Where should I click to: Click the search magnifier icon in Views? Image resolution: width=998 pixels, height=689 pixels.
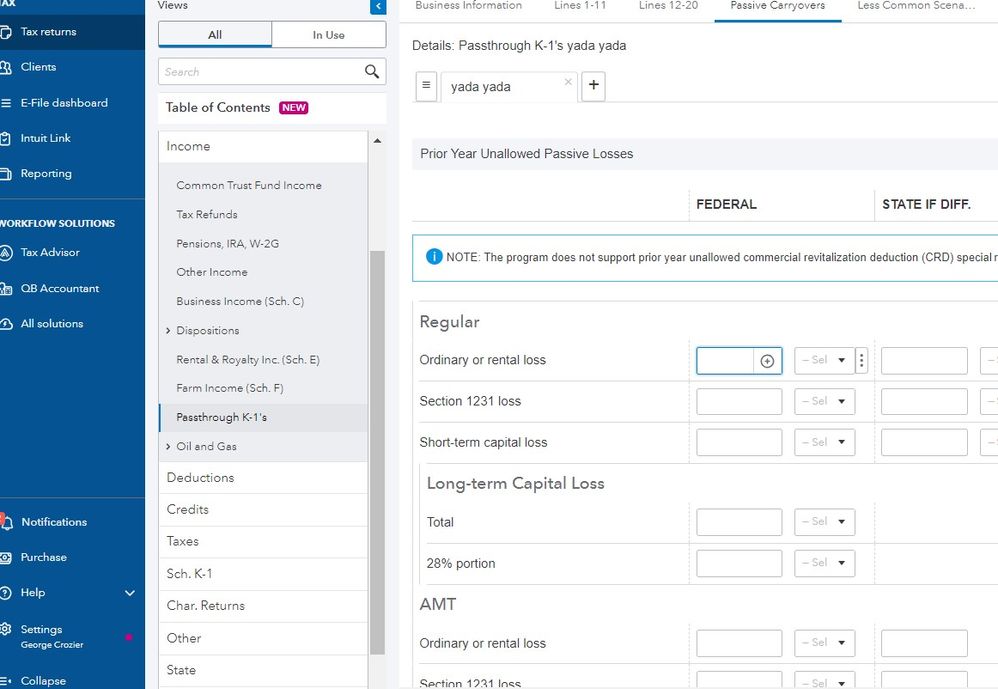pyautogui.click(x=372, y=71)
